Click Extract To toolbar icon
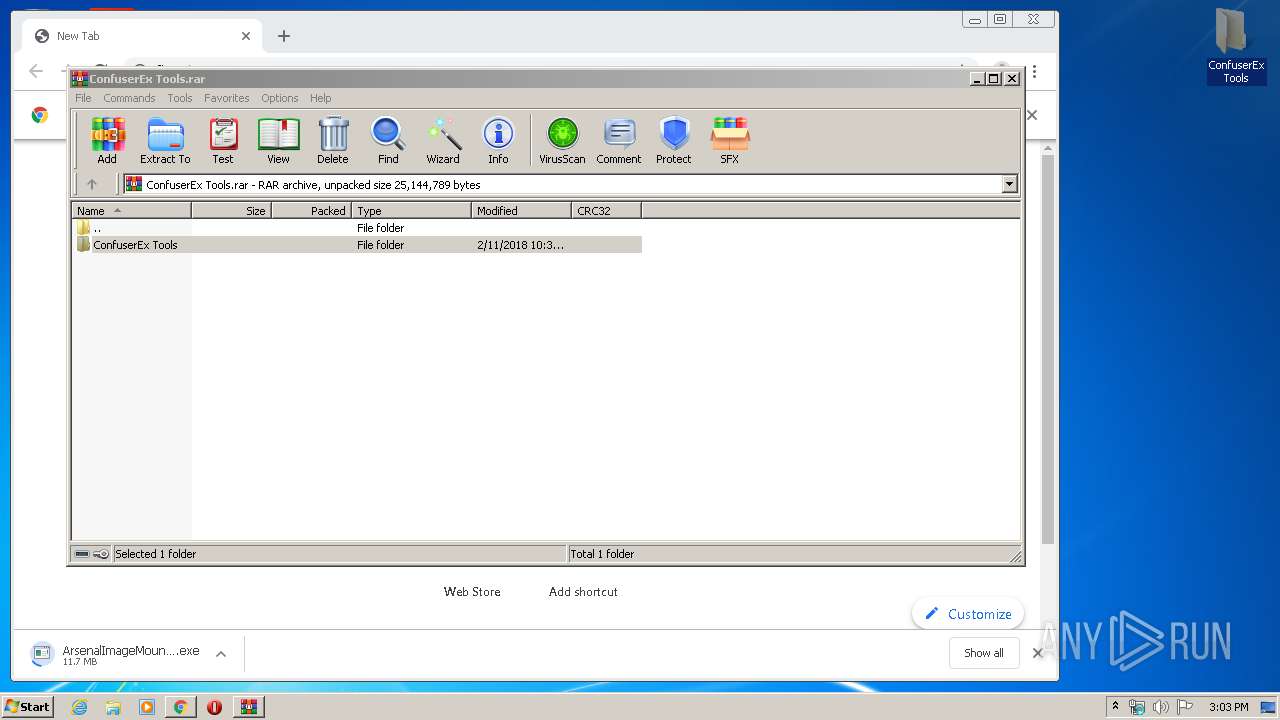This screenshot has height=720, width=1280. (x=165, y=140)
